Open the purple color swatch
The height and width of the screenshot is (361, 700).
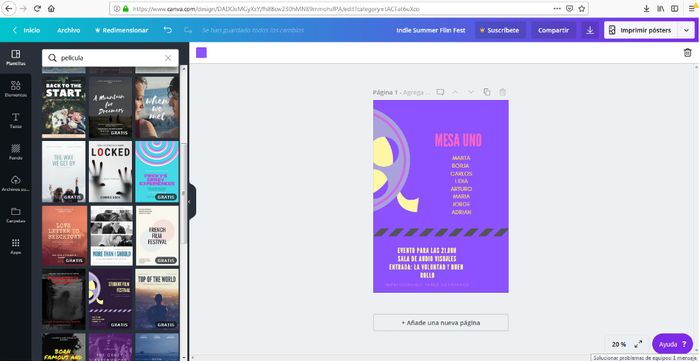[x=201, y=53]
